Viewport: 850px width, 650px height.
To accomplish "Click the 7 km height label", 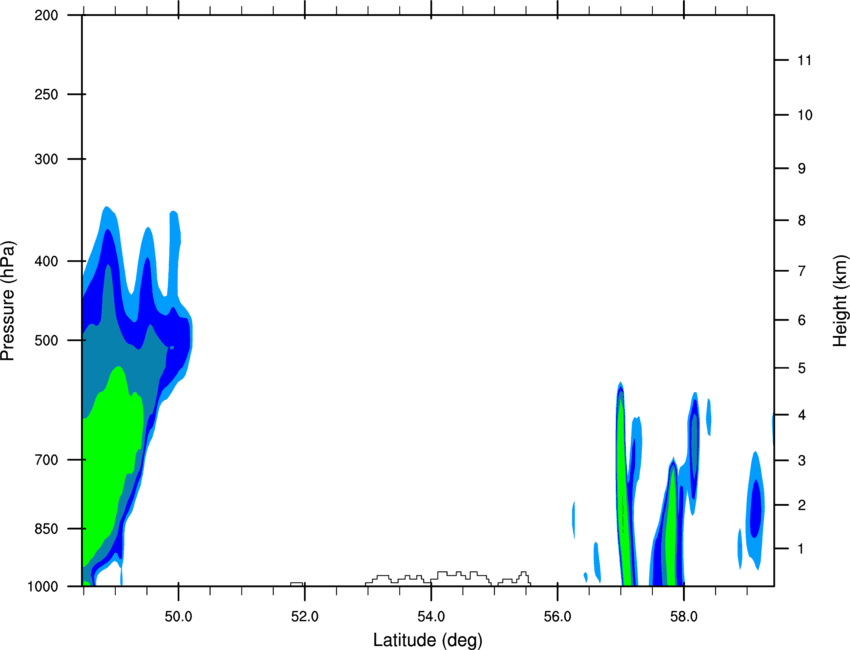I will point(802,271).
